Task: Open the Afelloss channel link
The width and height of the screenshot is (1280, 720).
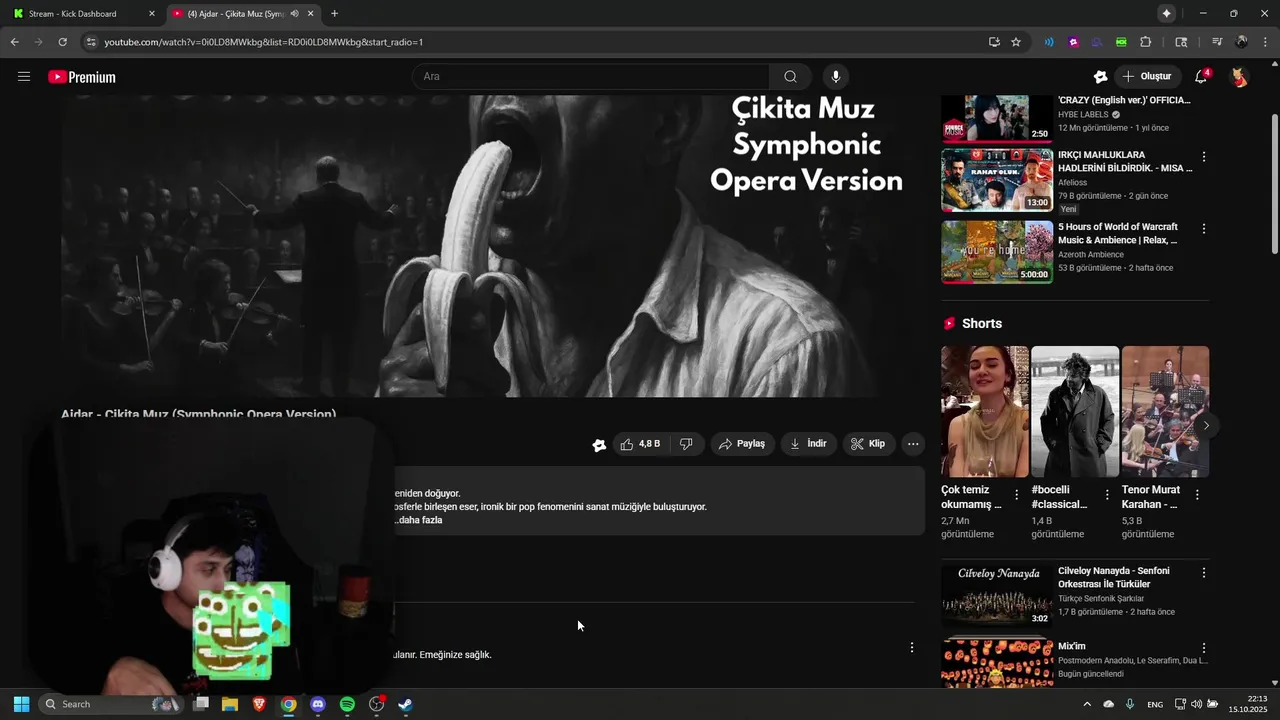Action: click(x=1071, y=183)
